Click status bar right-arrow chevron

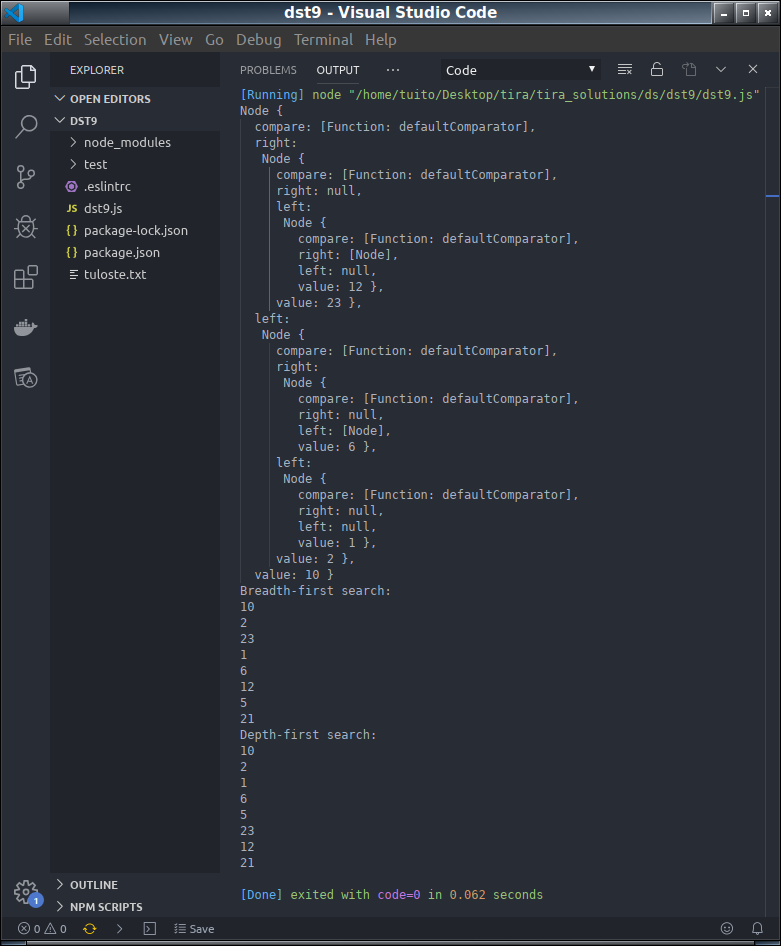click(x=119, y=929)
